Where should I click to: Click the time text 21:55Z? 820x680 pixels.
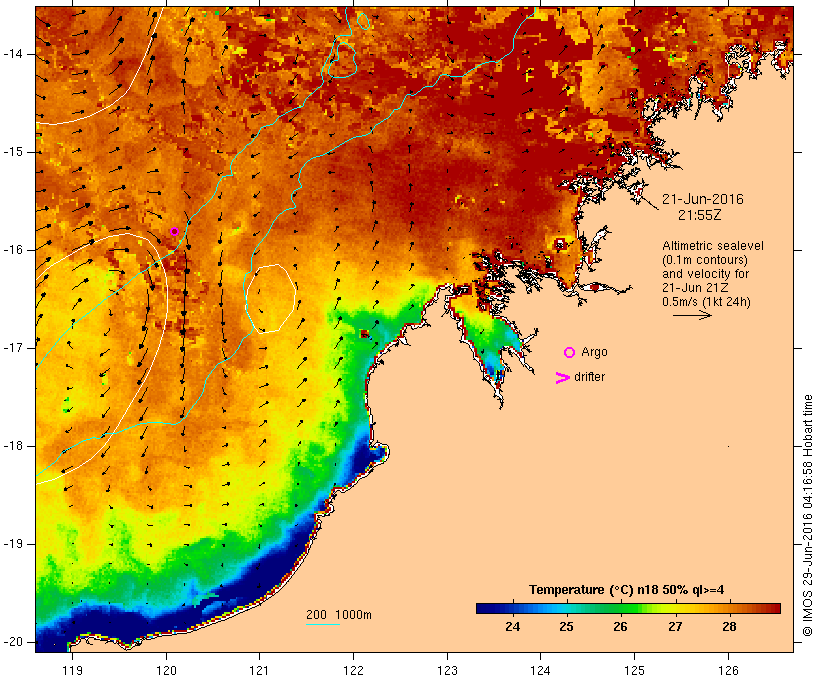(x=700, y=215)
